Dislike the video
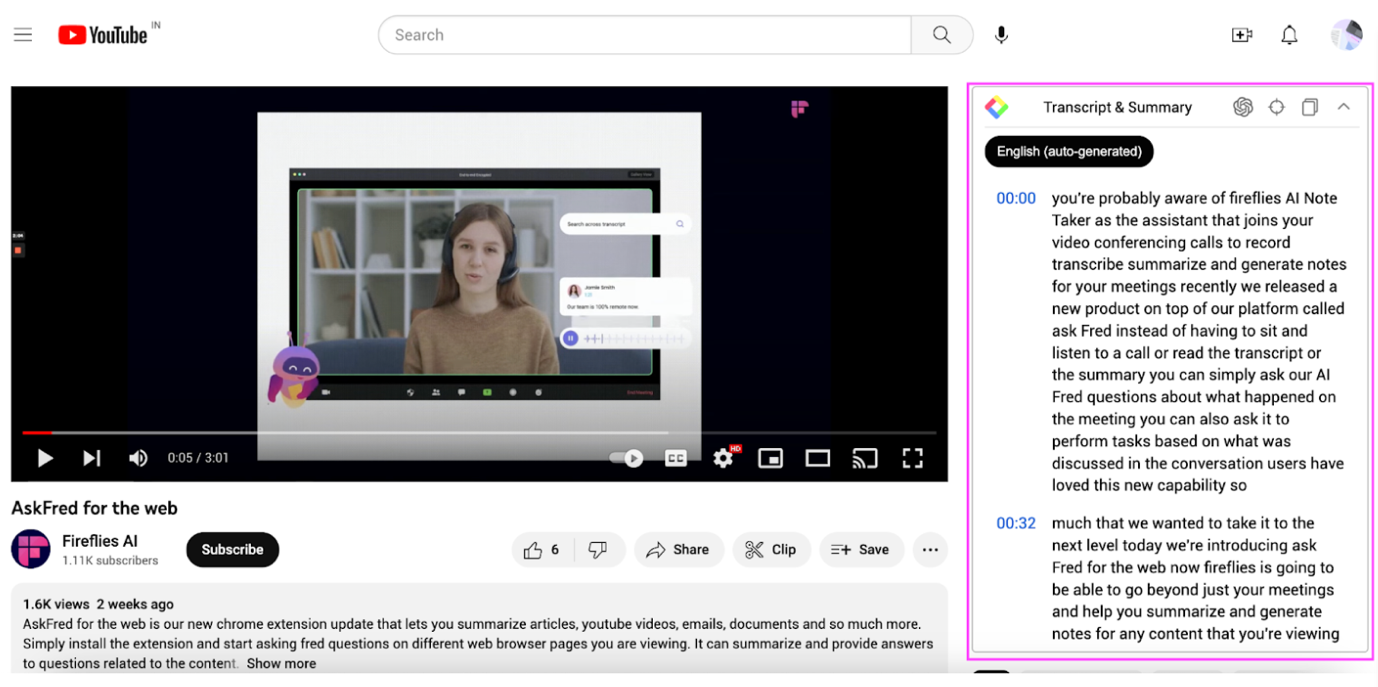 (x=598, y=550)
